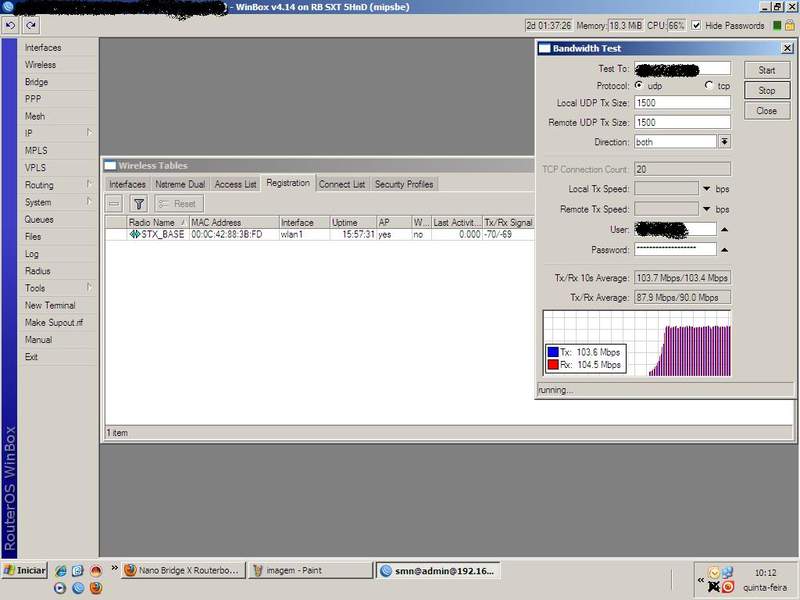Click the padlock icon in top-right corner
800x600 pixels.
coord(790,25)
